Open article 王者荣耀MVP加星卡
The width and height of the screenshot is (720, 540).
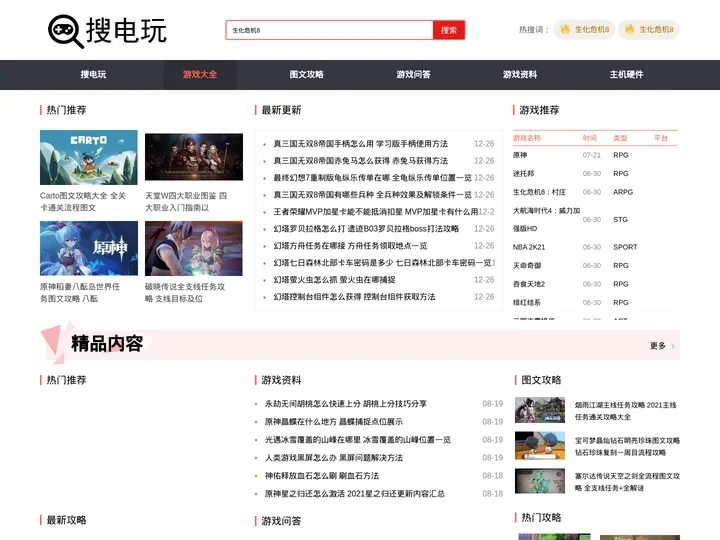376,212
